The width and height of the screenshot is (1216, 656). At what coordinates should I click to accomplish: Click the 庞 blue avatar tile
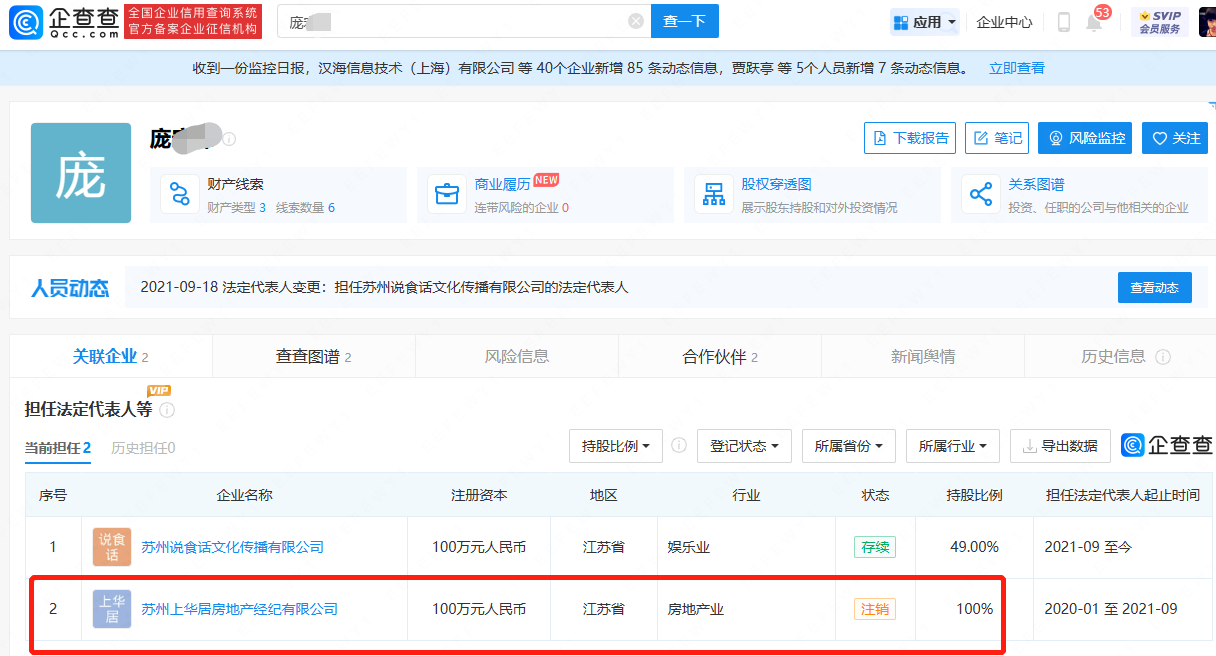tap(81, 173)
